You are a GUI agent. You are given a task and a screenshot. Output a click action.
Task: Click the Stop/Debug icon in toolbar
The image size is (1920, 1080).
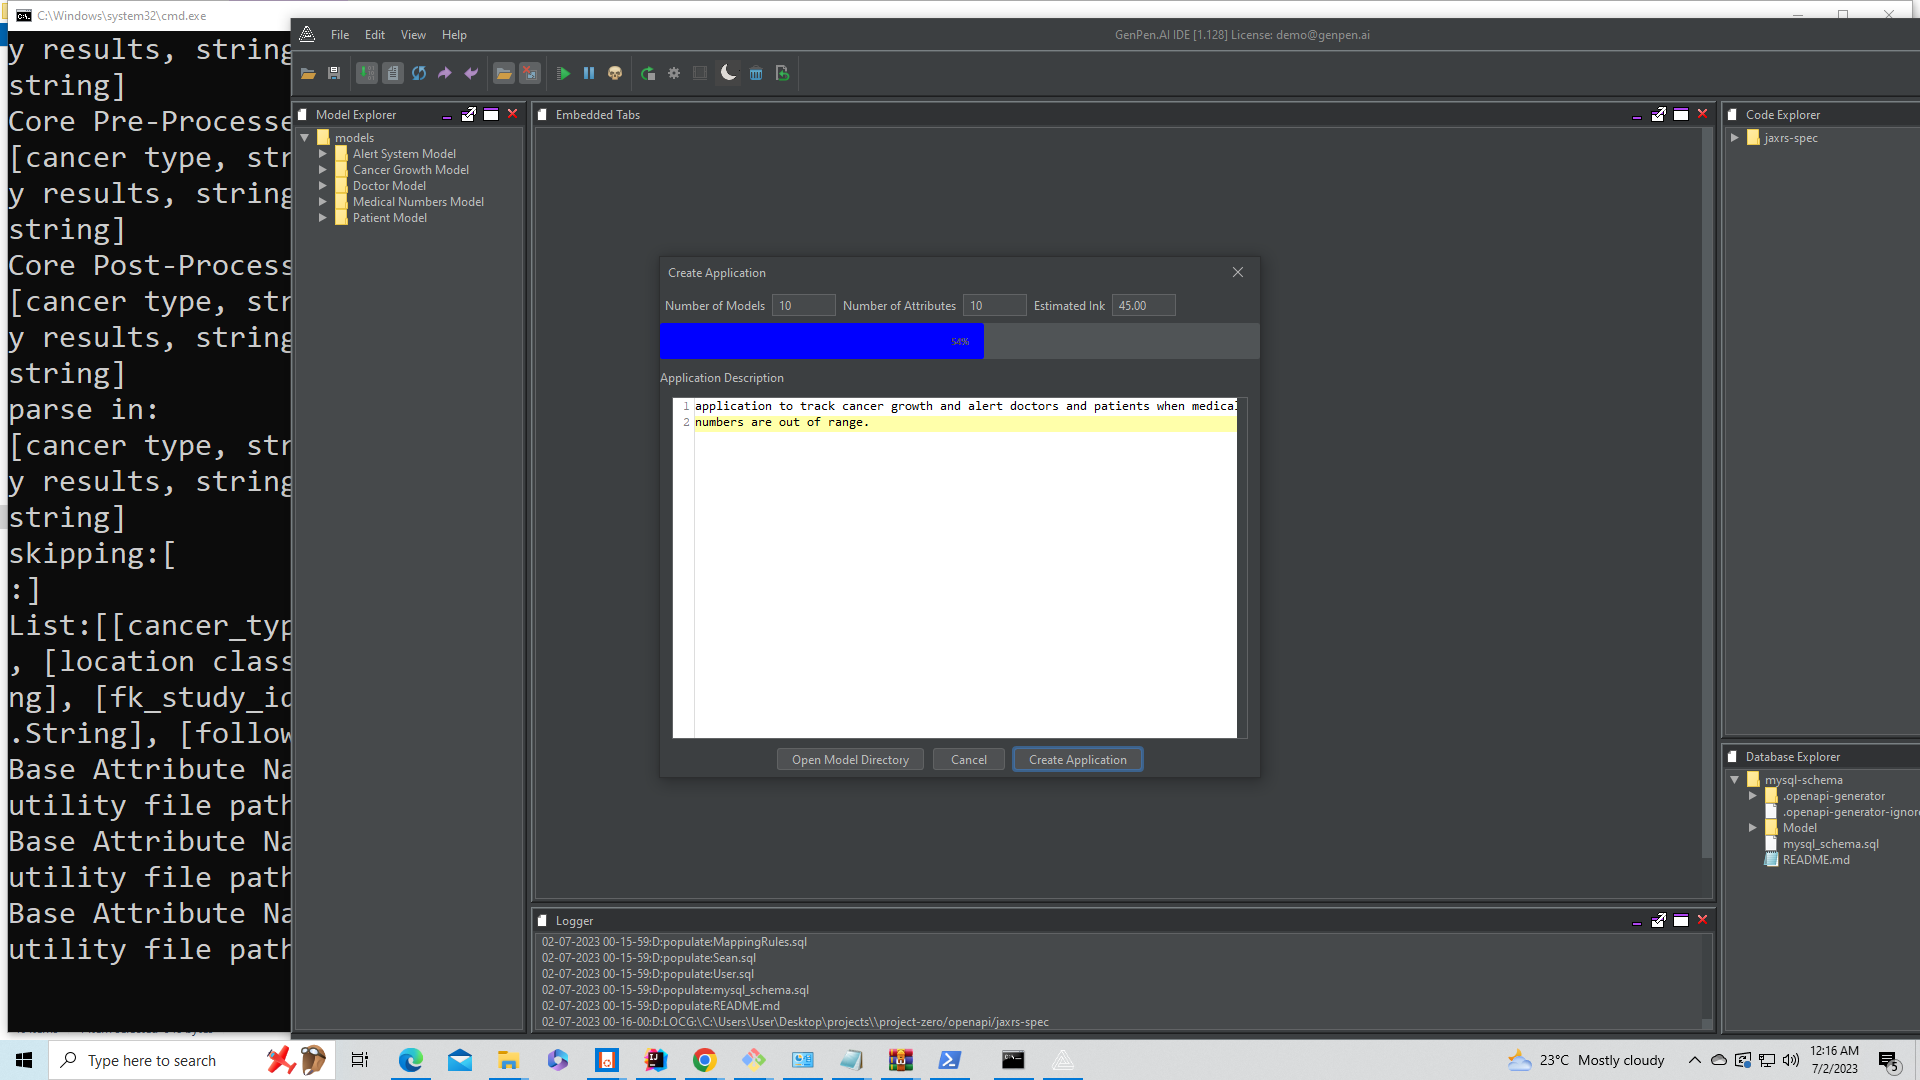pyautogui.click(x=616, y=73)
